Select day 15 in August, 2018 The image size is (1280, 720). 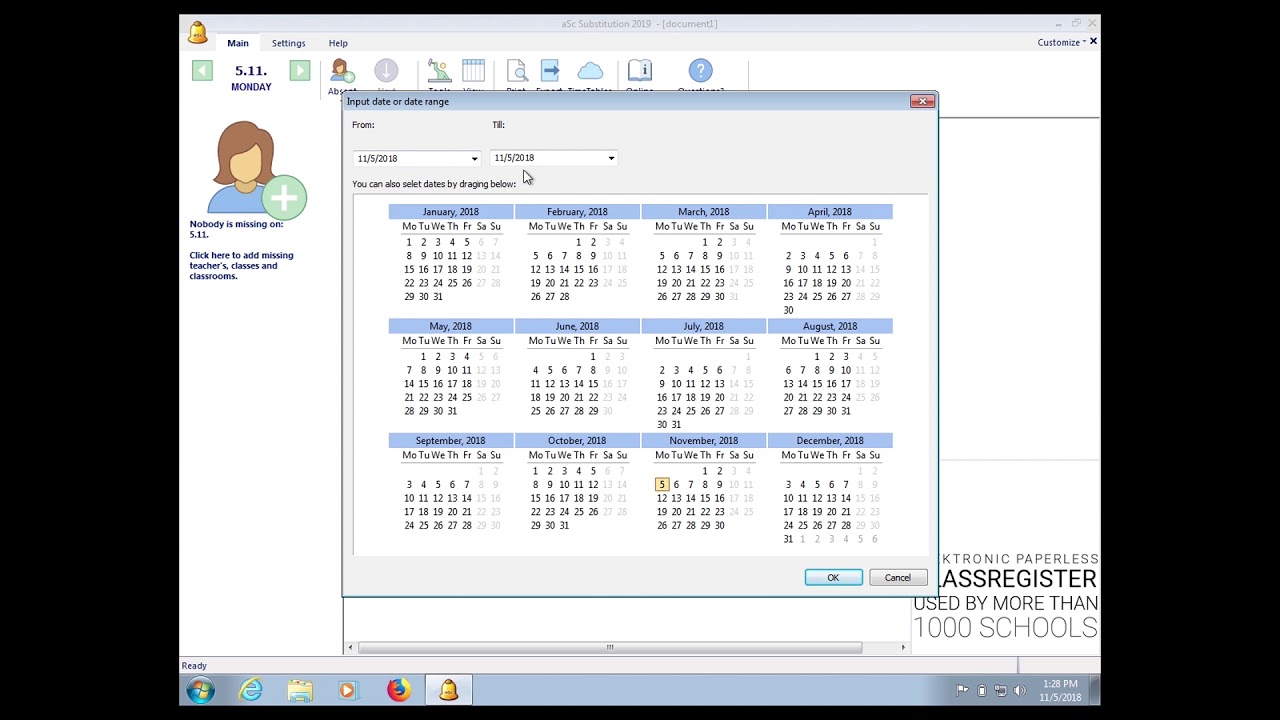pos(817,384)
